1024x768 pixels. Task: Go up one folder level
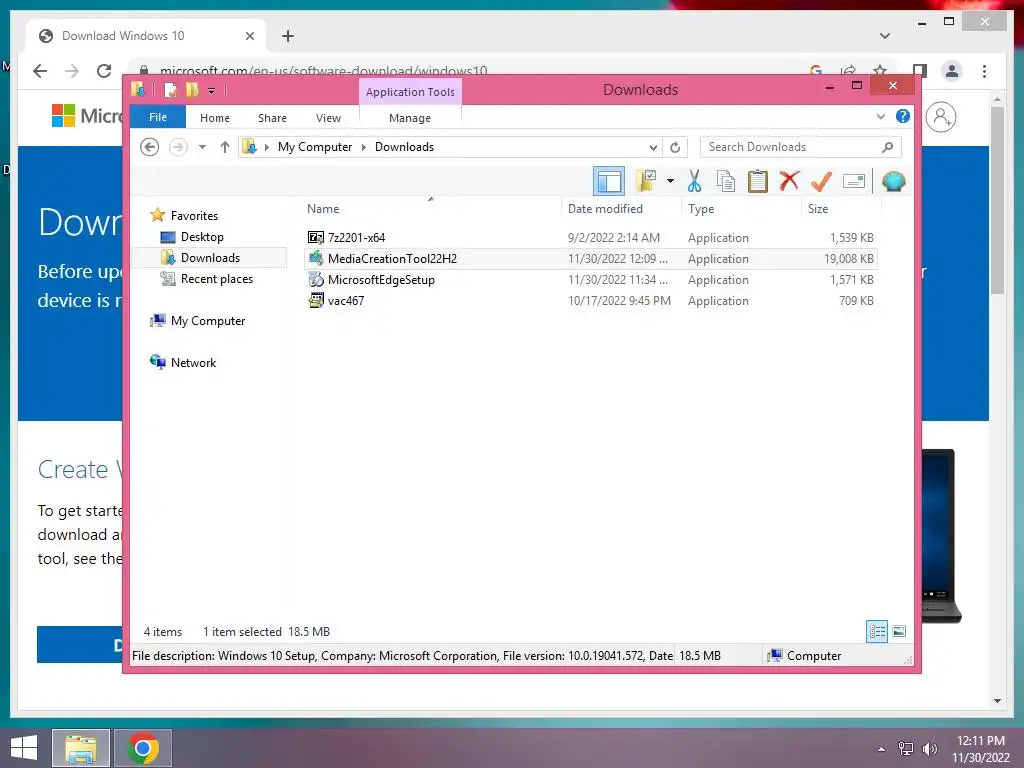click(225, 147)
